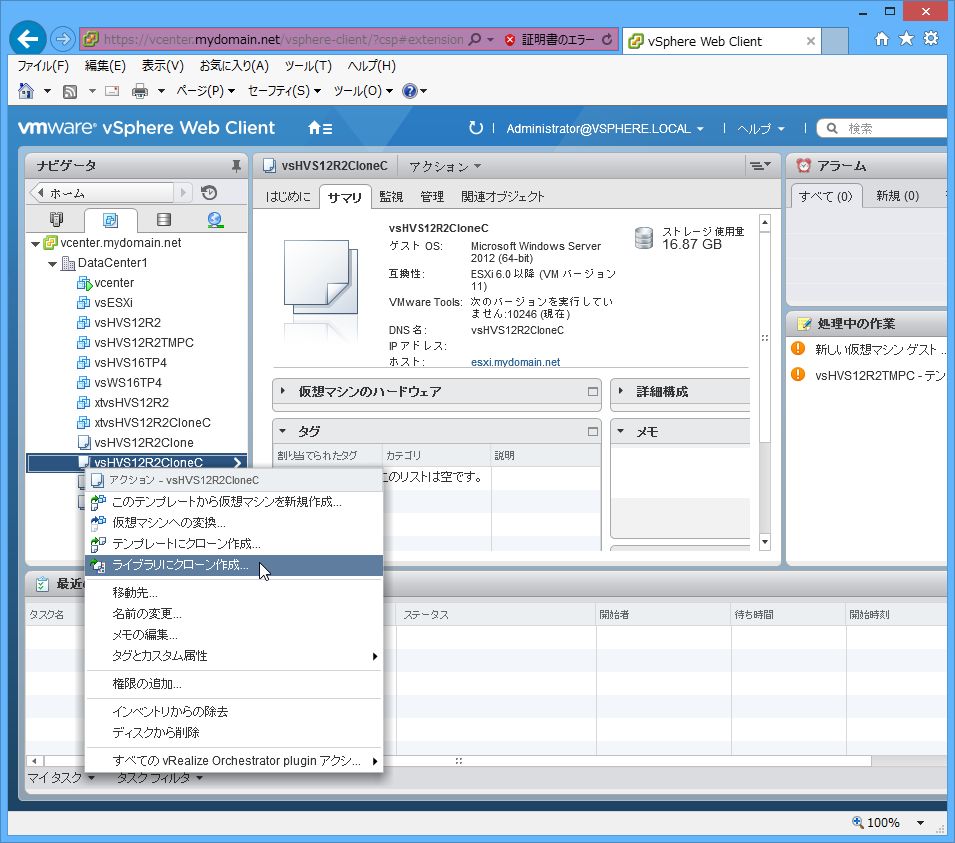Viewport: 955px width, 843px height.
Task: Open the お気に入り(A) browser menu
Action: pos(234,66)
